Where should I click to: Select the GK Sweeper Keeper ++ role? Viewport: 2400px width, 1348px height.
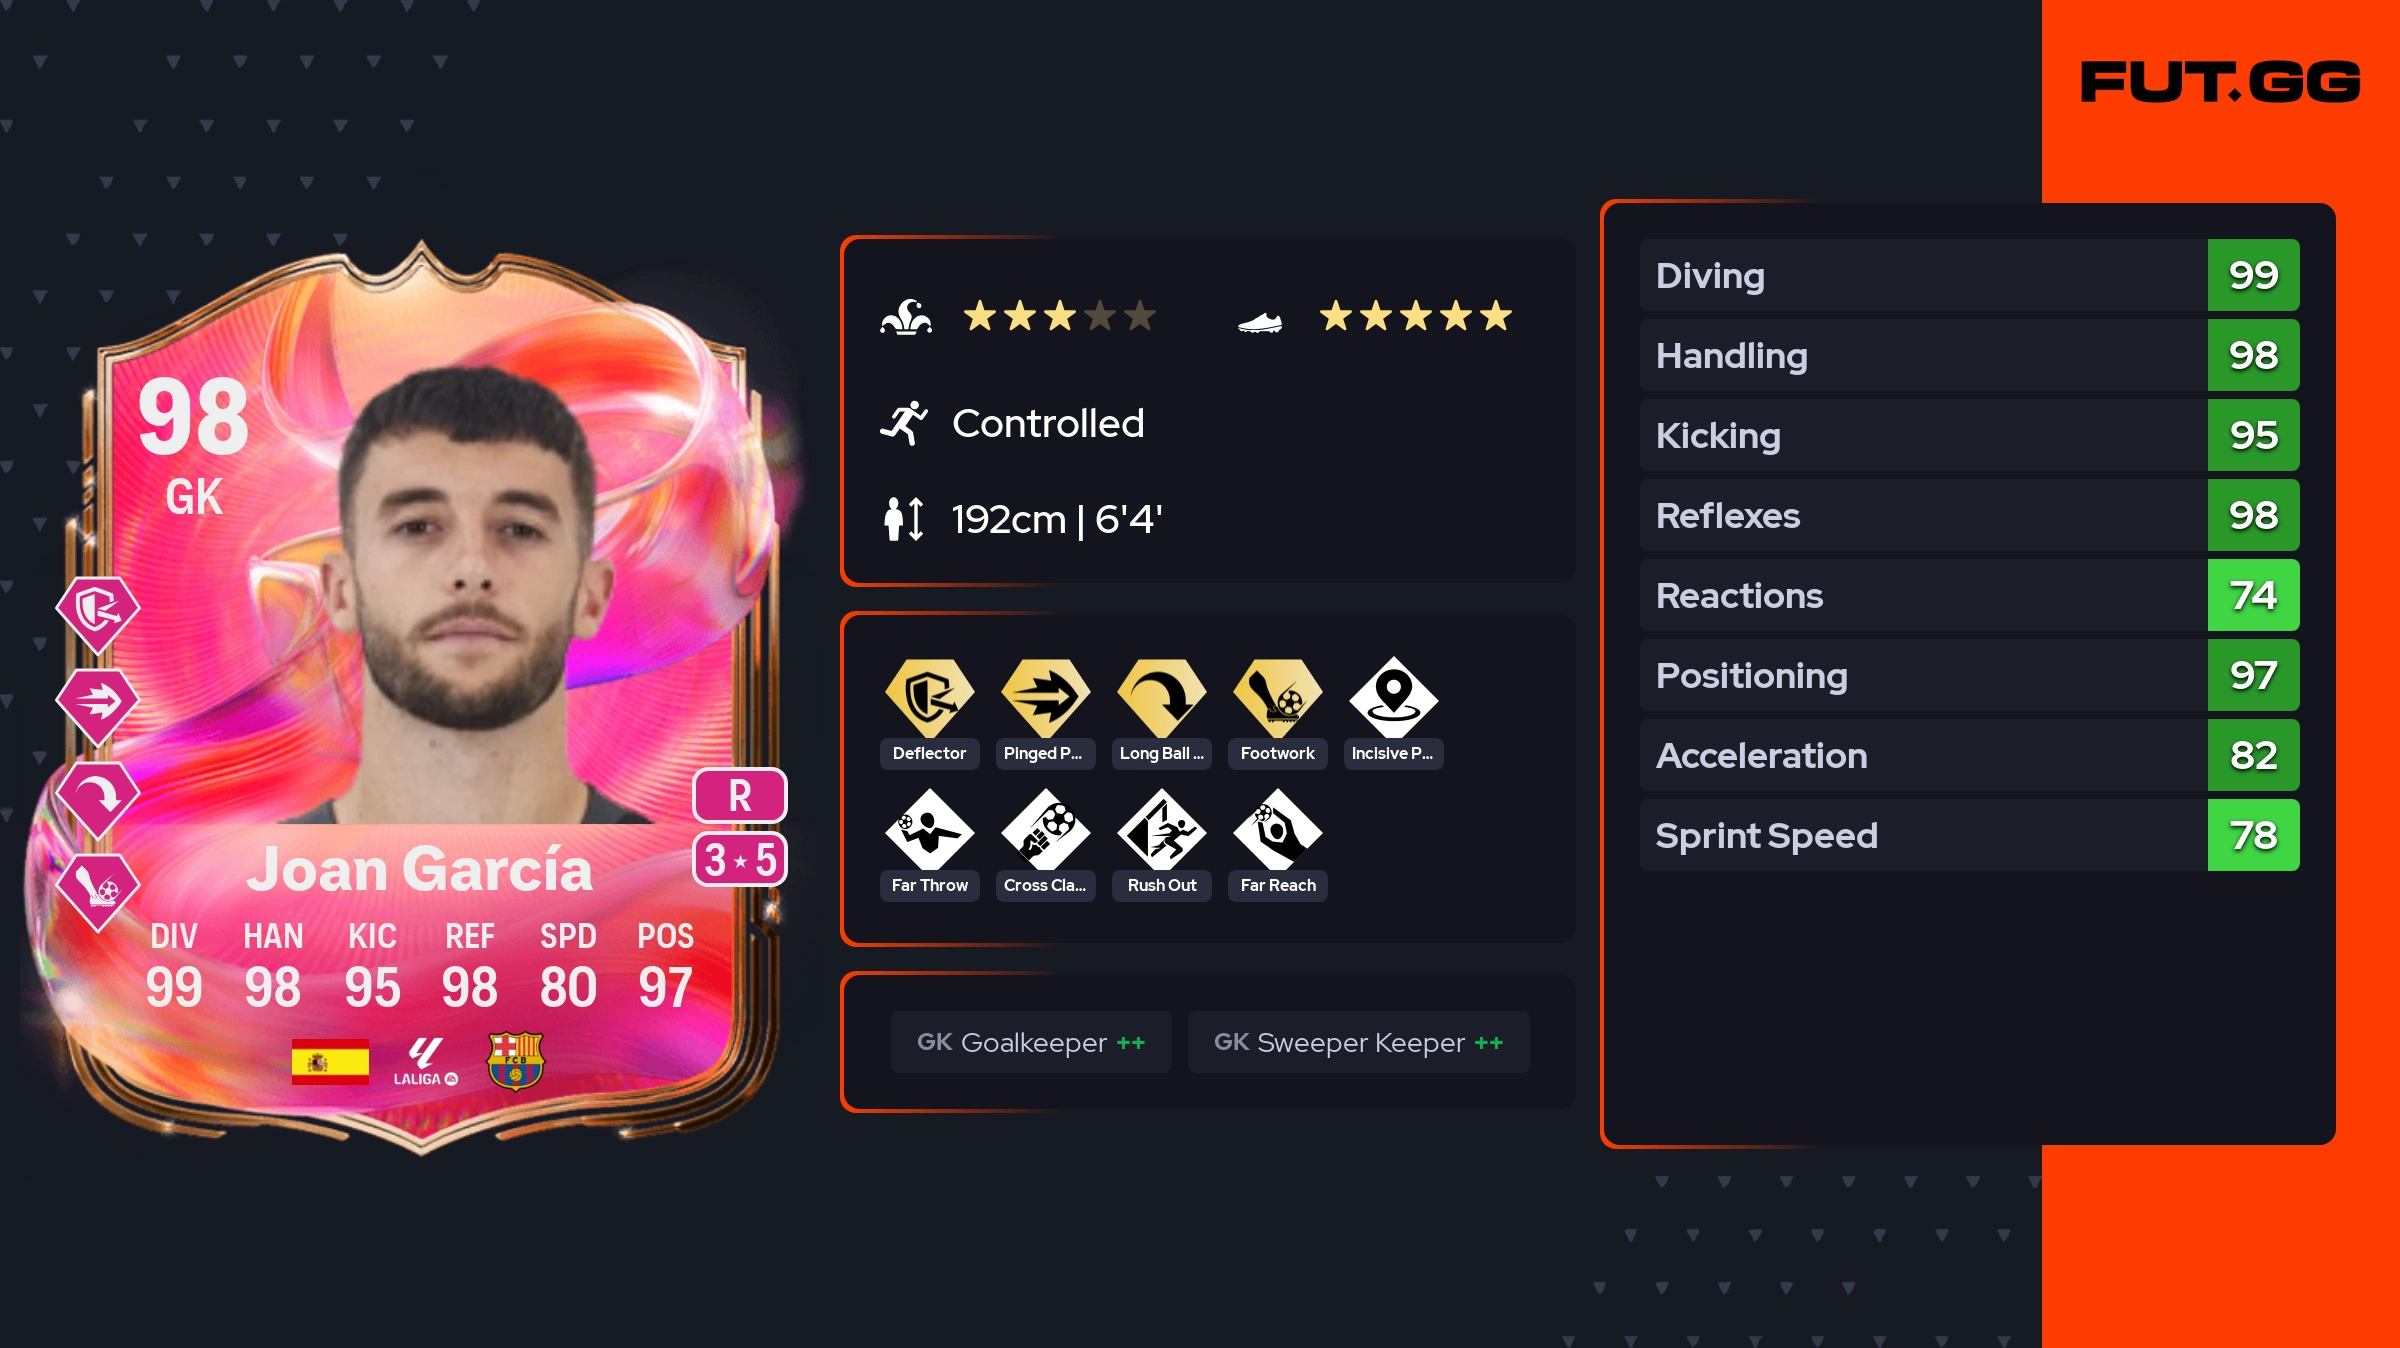(x=1358, y=1042)
